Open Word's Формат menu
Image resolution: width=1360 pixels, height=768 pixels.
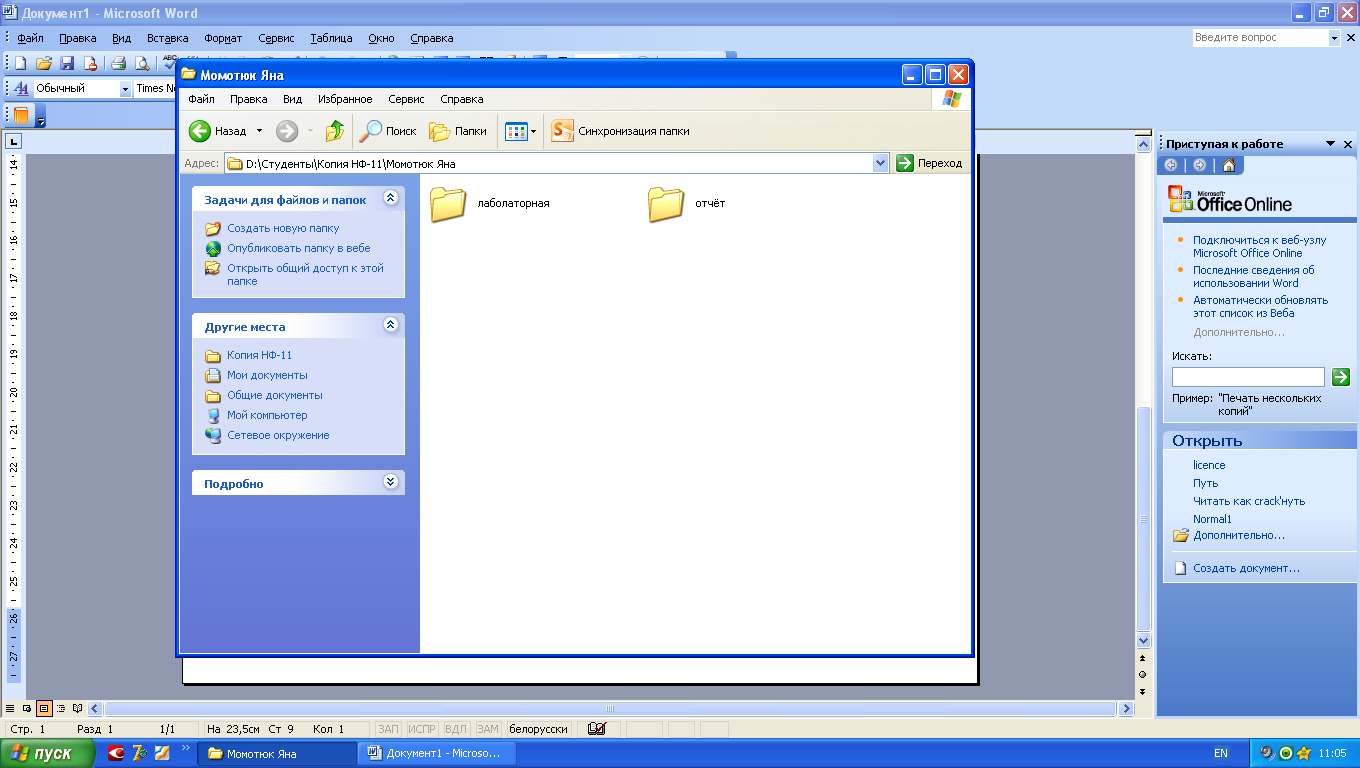click(223, 38)
